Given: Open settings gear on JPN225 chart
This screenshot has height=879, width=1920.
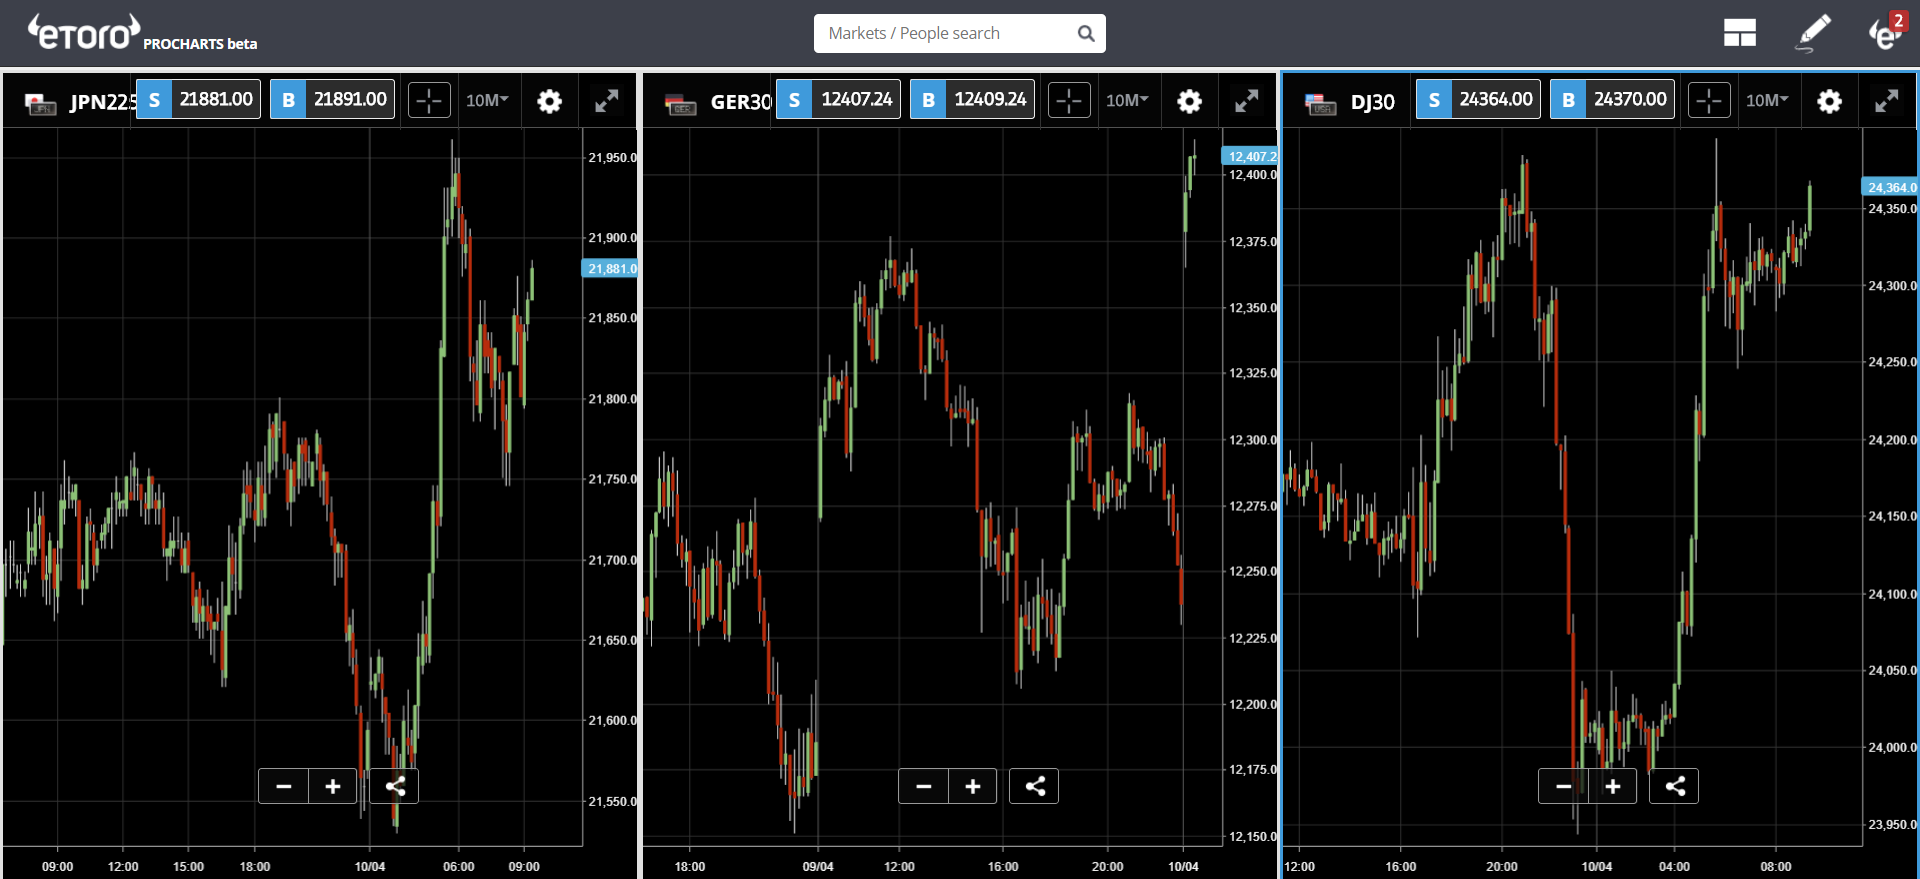Looking at the screenshot, I should (549, 101).
